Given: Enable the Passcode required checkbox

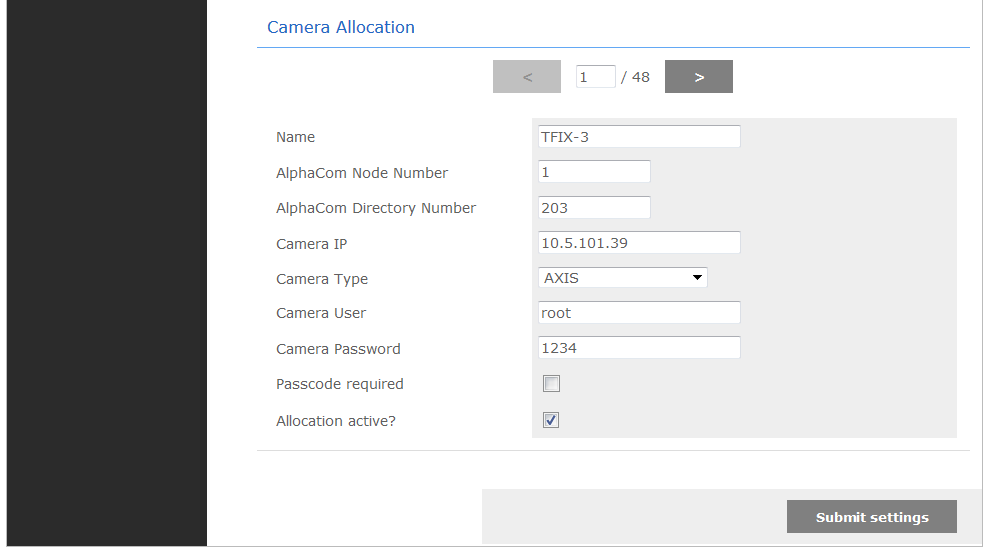Looking at the screenshot, I should pyautogui.click(x=551, y=384).
